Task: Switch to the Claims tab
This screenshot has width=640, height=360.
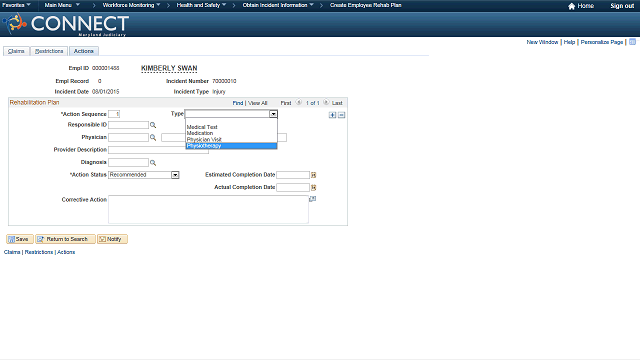Action: click(16, 51)
